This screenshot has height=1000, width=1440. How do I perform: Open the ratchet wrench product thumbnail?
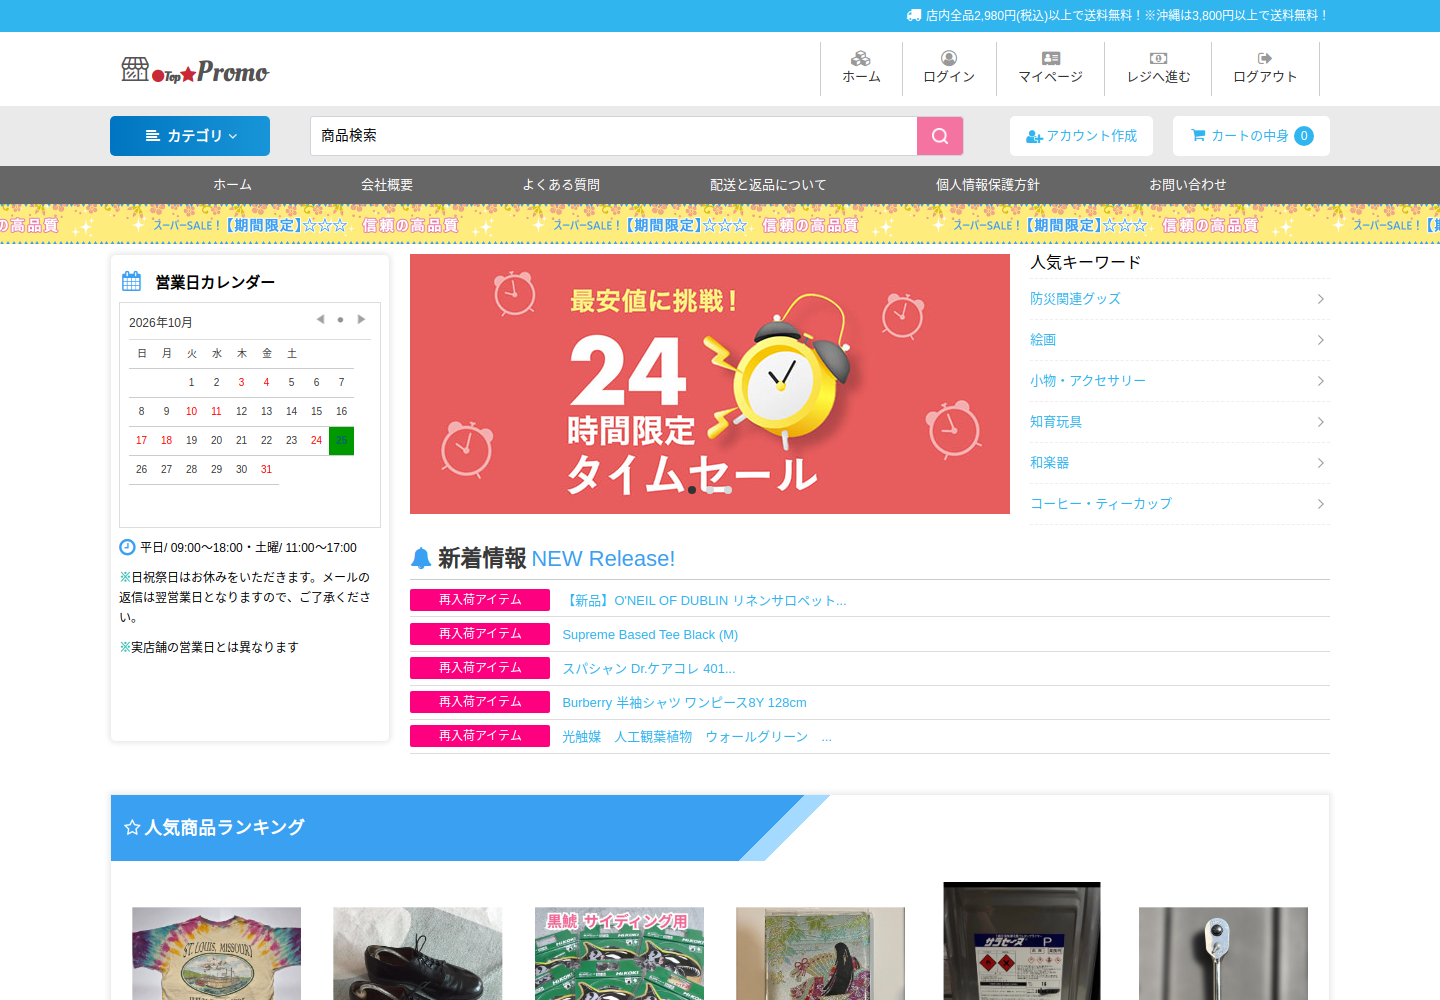tap(1223, 953)
